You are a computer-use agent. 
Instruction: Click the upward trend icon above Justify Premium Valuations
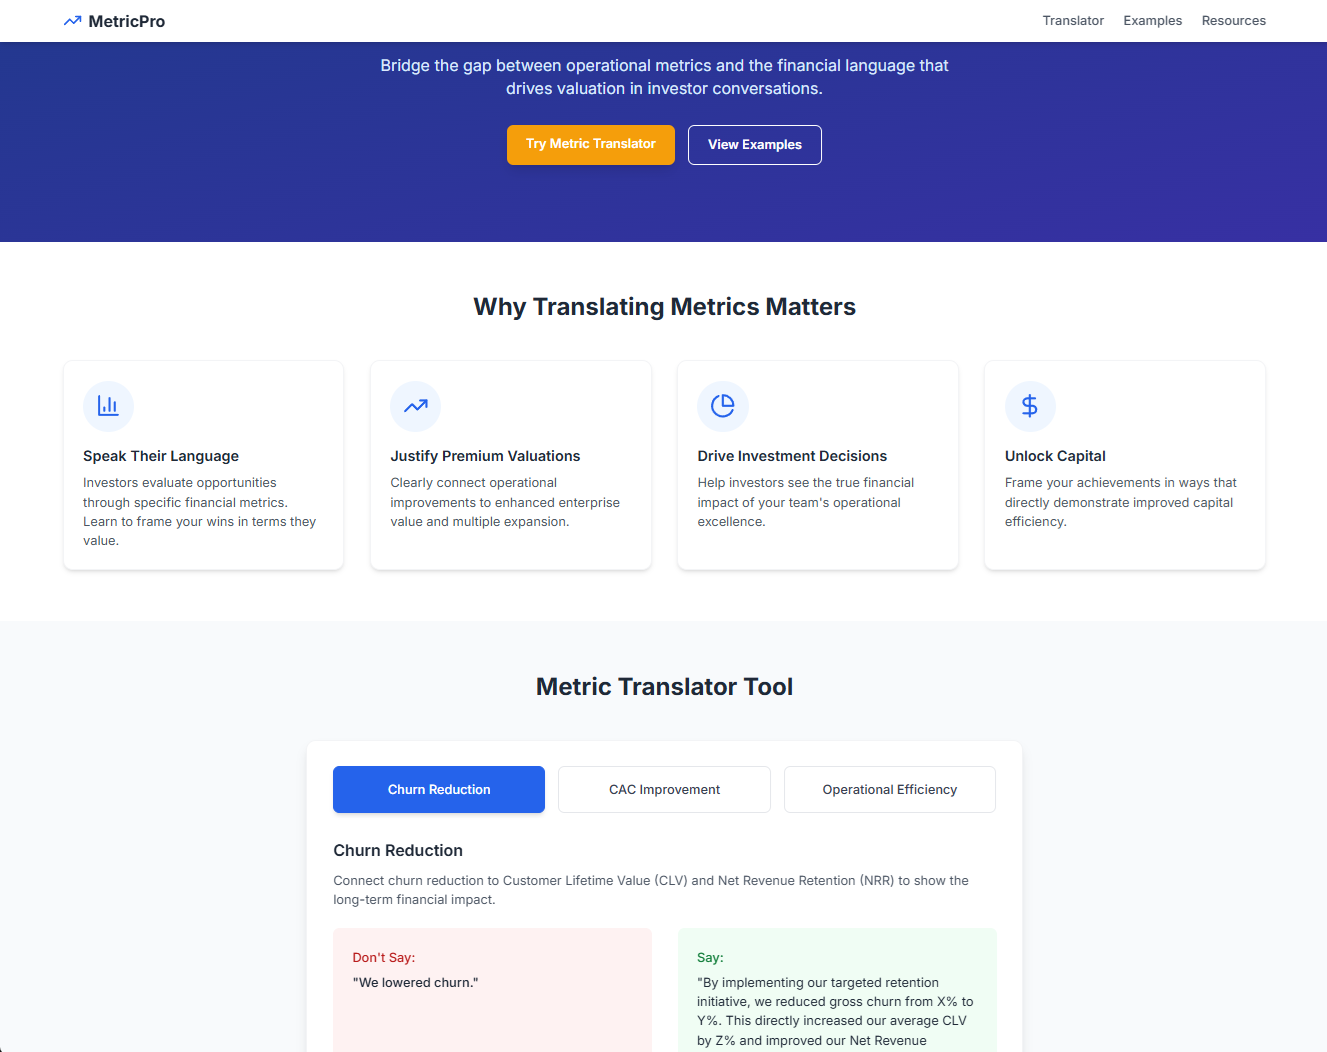click(x=415, y=406)
